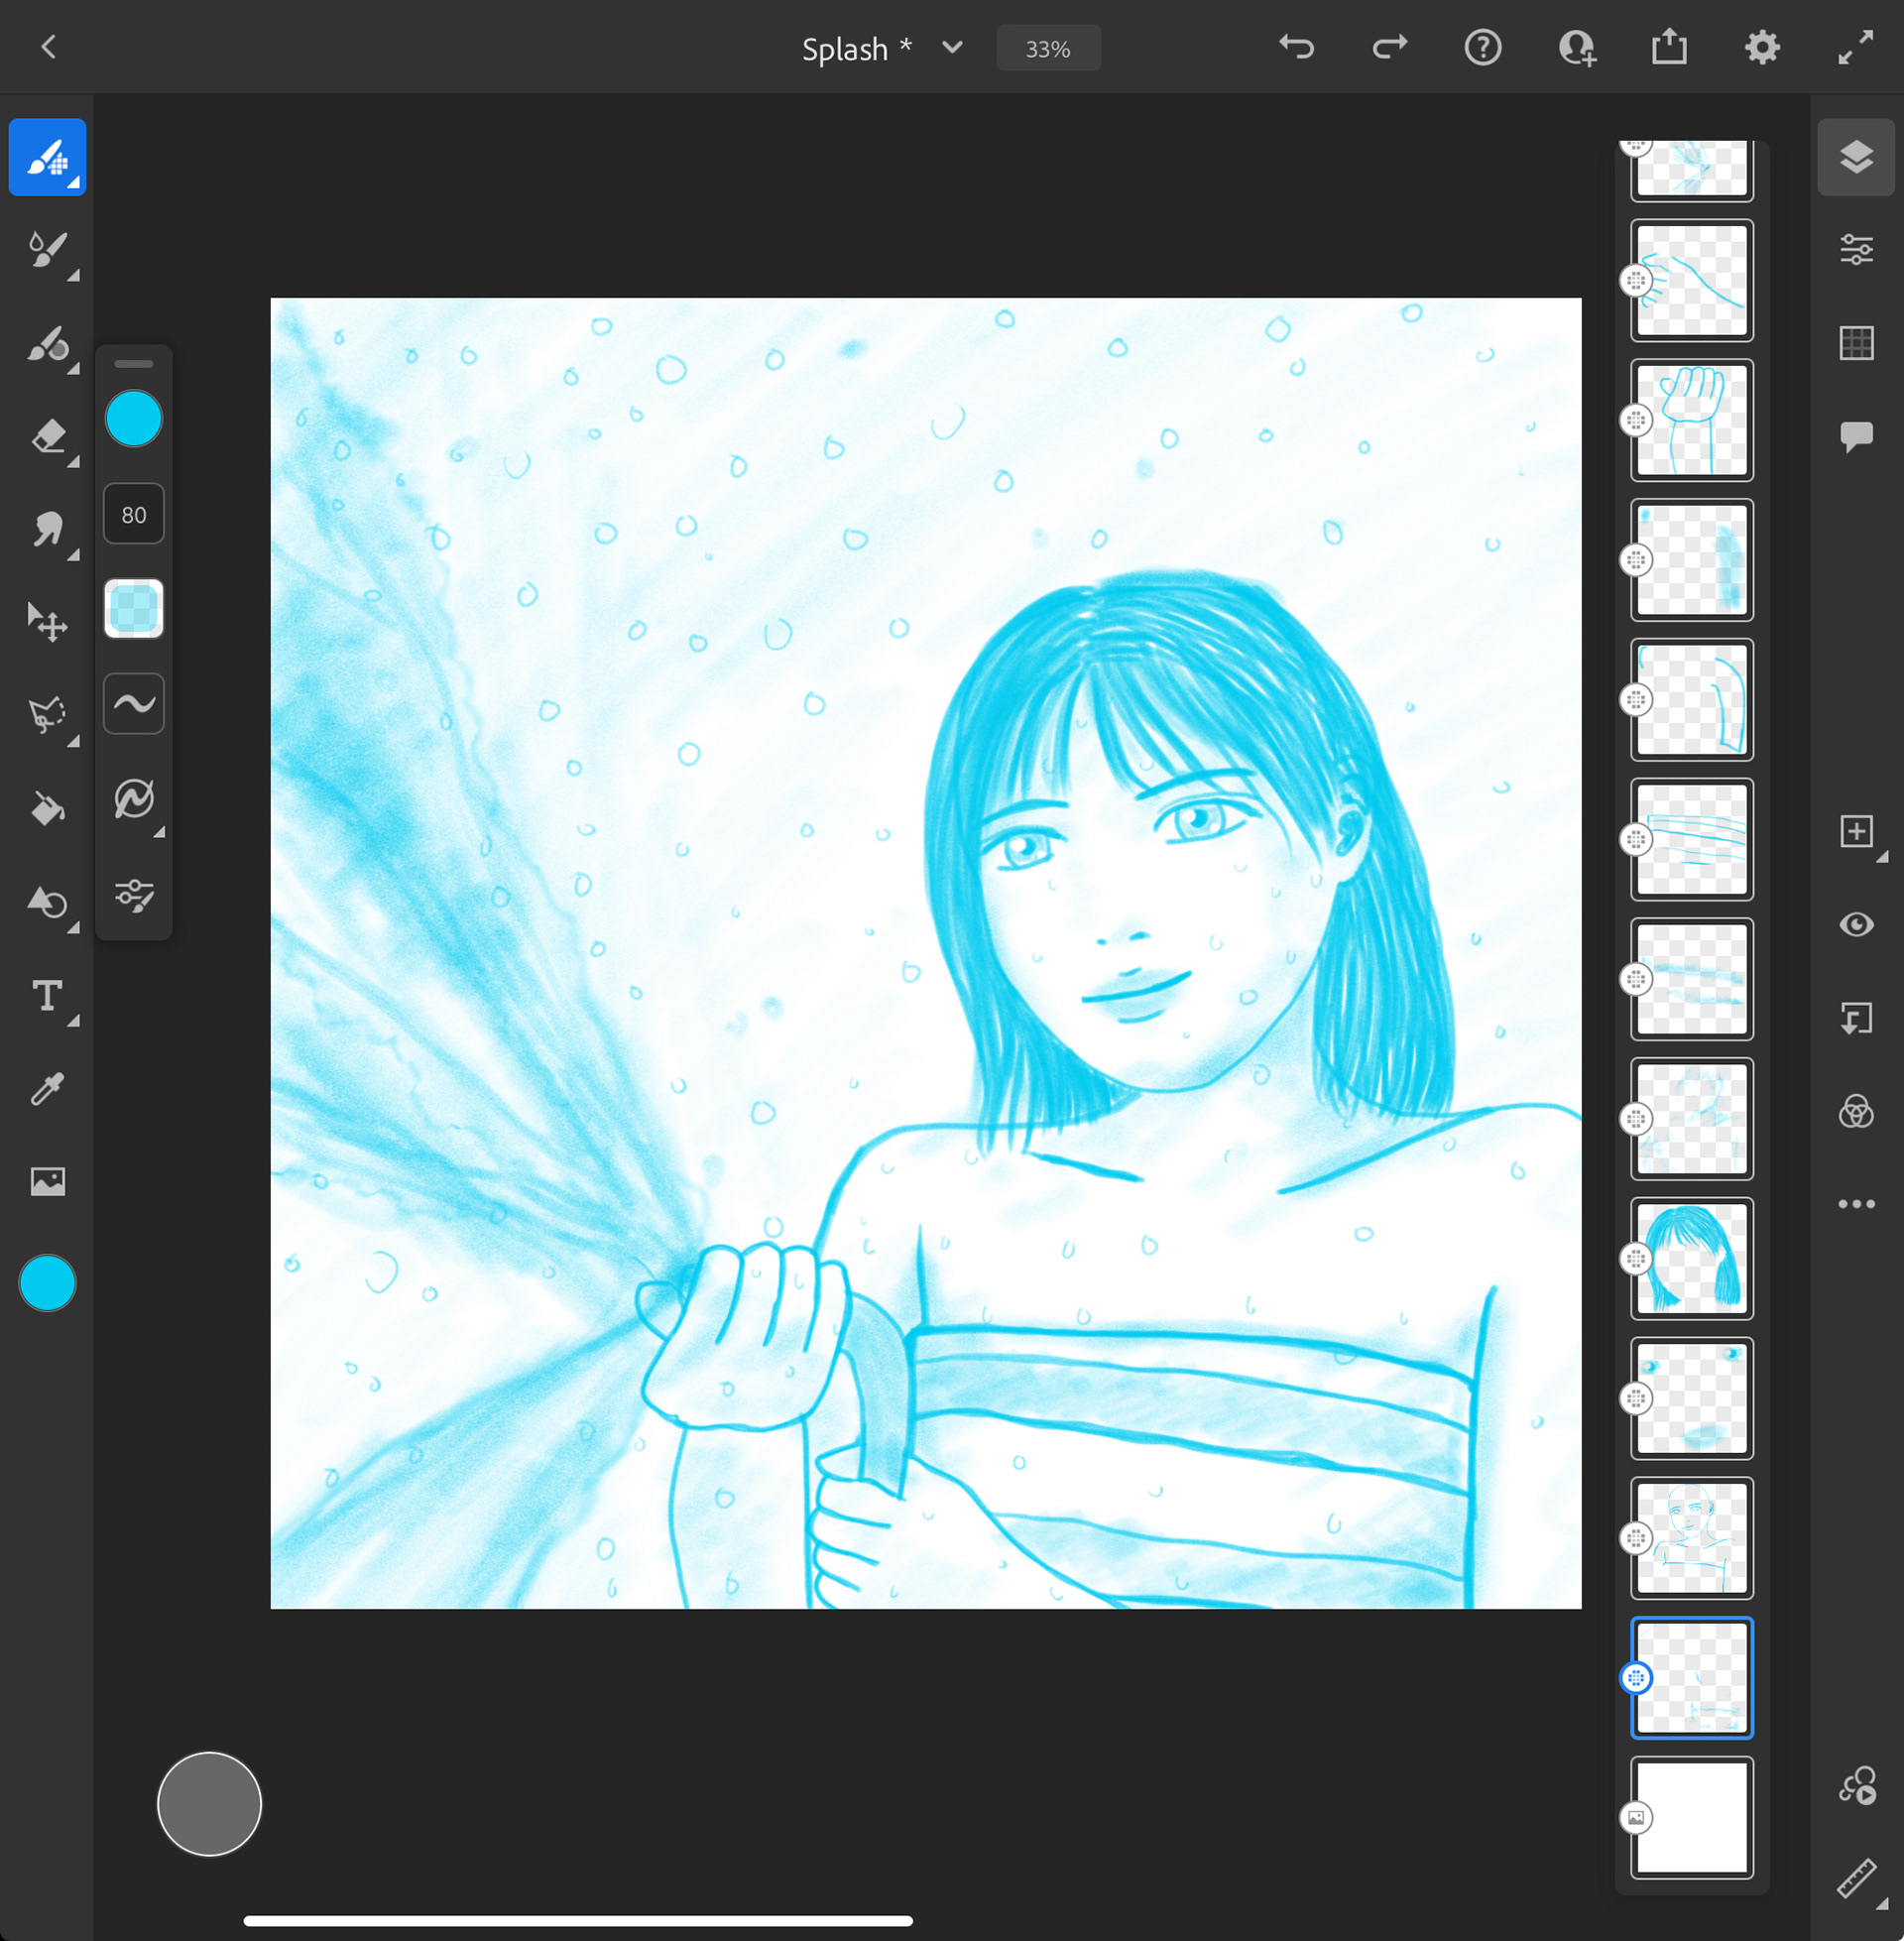The height and width of the screenshot is (1941, 1904).
Task: Select the face sketch layer thumbnail
Action: coord(1692,1538)
